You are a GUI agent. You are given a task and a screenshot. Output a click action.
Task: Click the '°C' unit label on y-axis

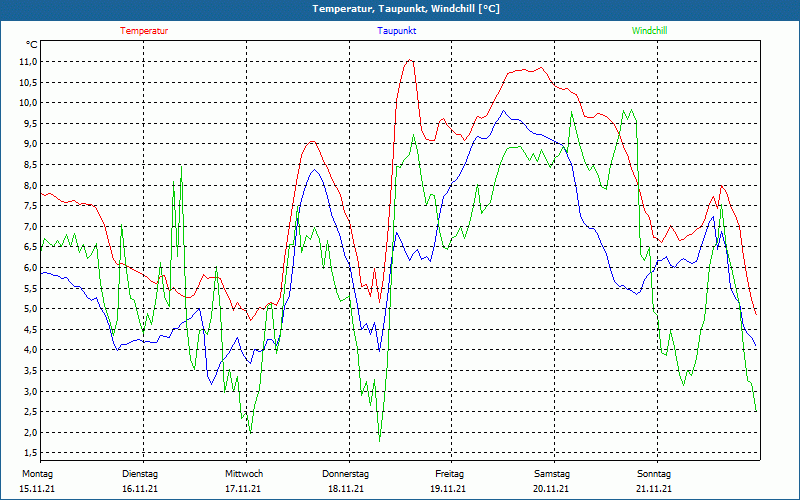32,44
